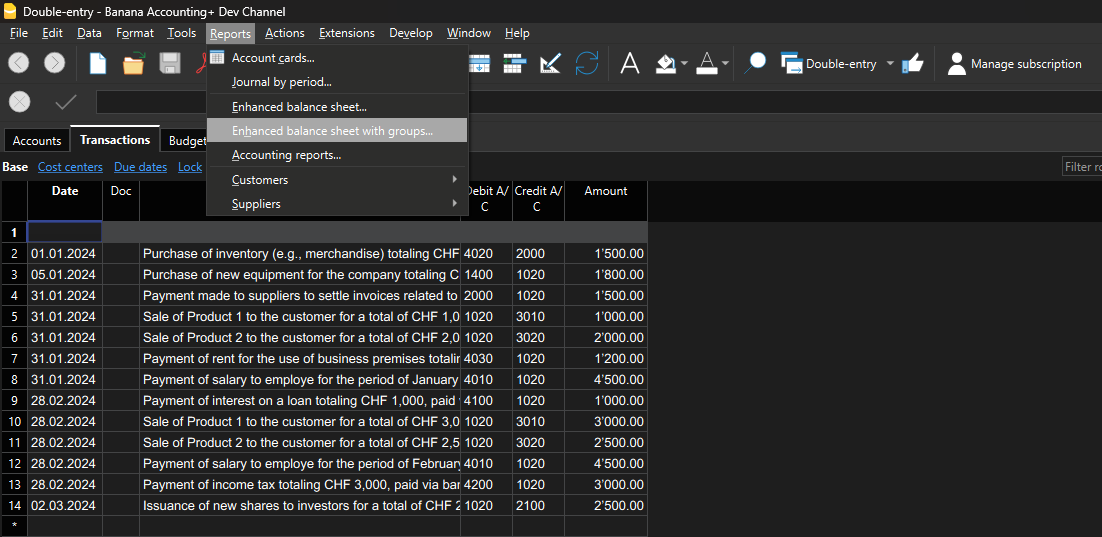The width and height of the screenshot is (1102, 537).
Task: Click the New file icon
Action: point(98,63)
